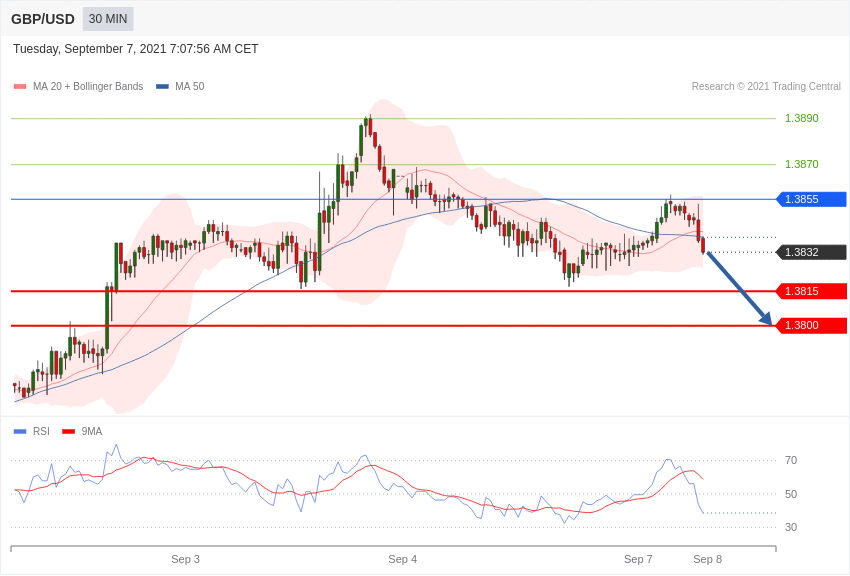Click the Sep 3 date axis label

[185, 559]
